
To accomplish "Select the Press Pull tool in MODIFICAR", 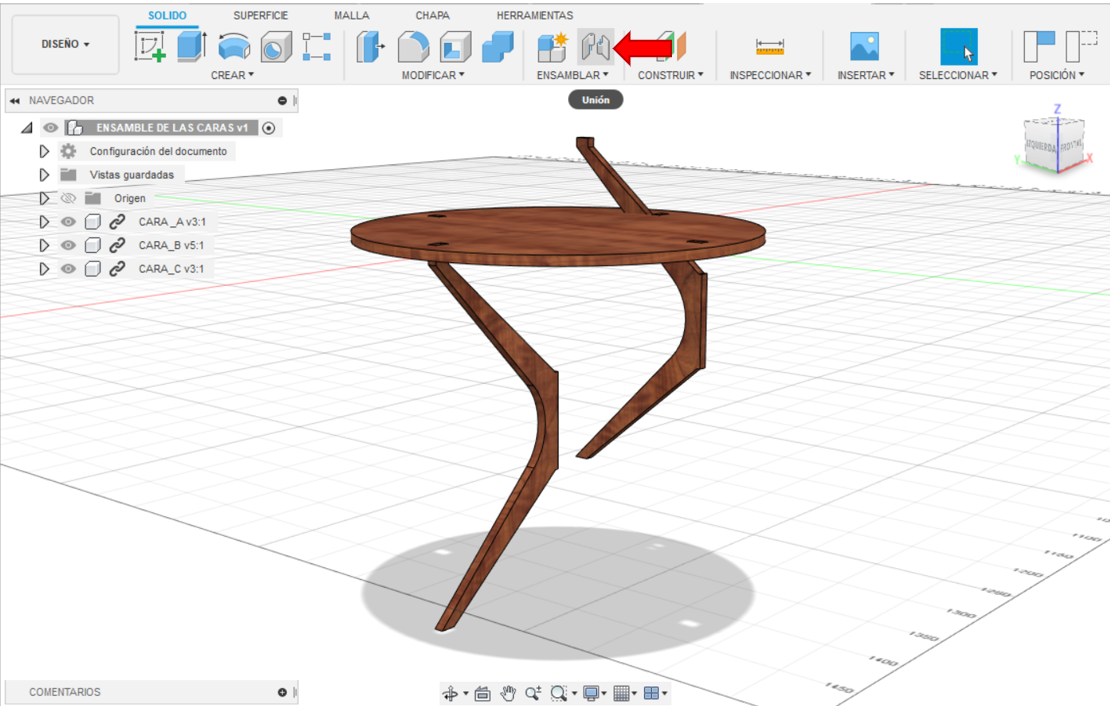I will 370,47.
